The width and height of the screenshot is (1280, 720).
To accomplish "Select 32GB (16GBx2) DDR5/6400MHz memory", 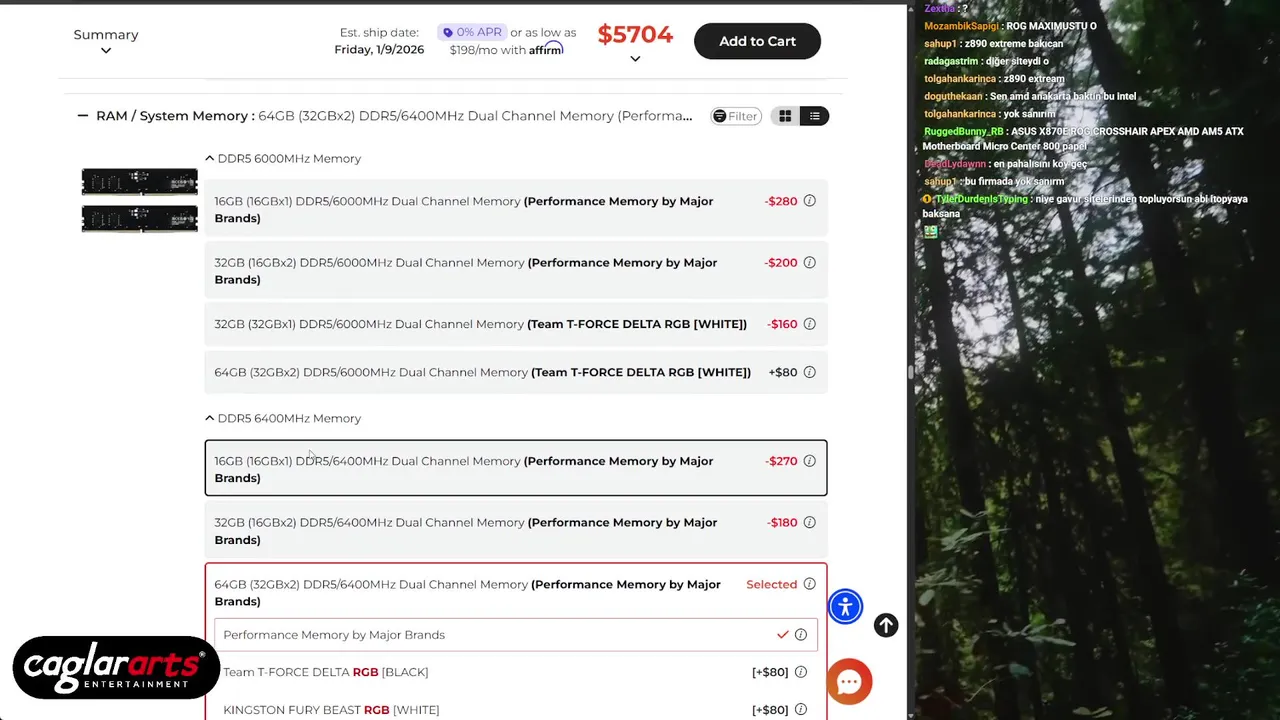I will pyautogui.click(x=516, y=530).
